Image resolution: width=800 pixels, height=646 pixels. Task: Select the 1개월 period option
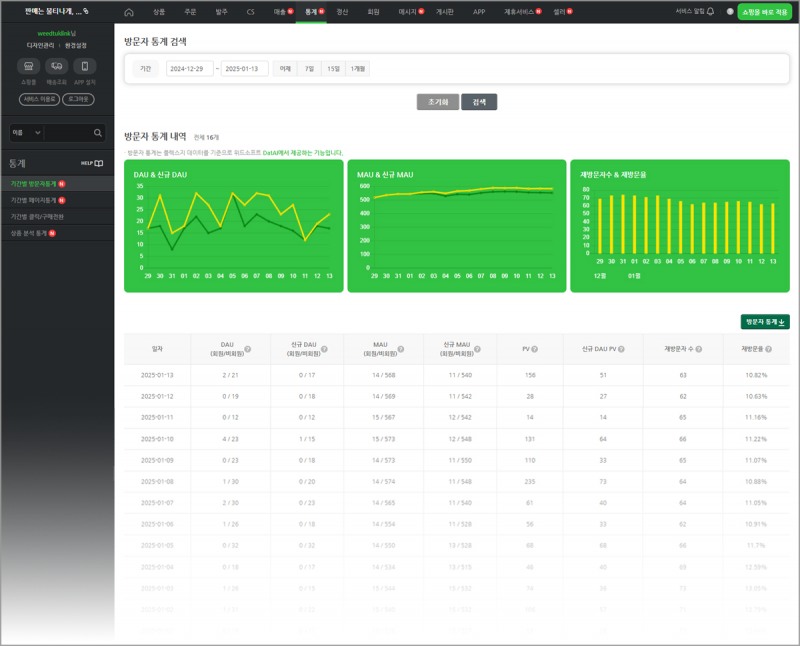357,69
